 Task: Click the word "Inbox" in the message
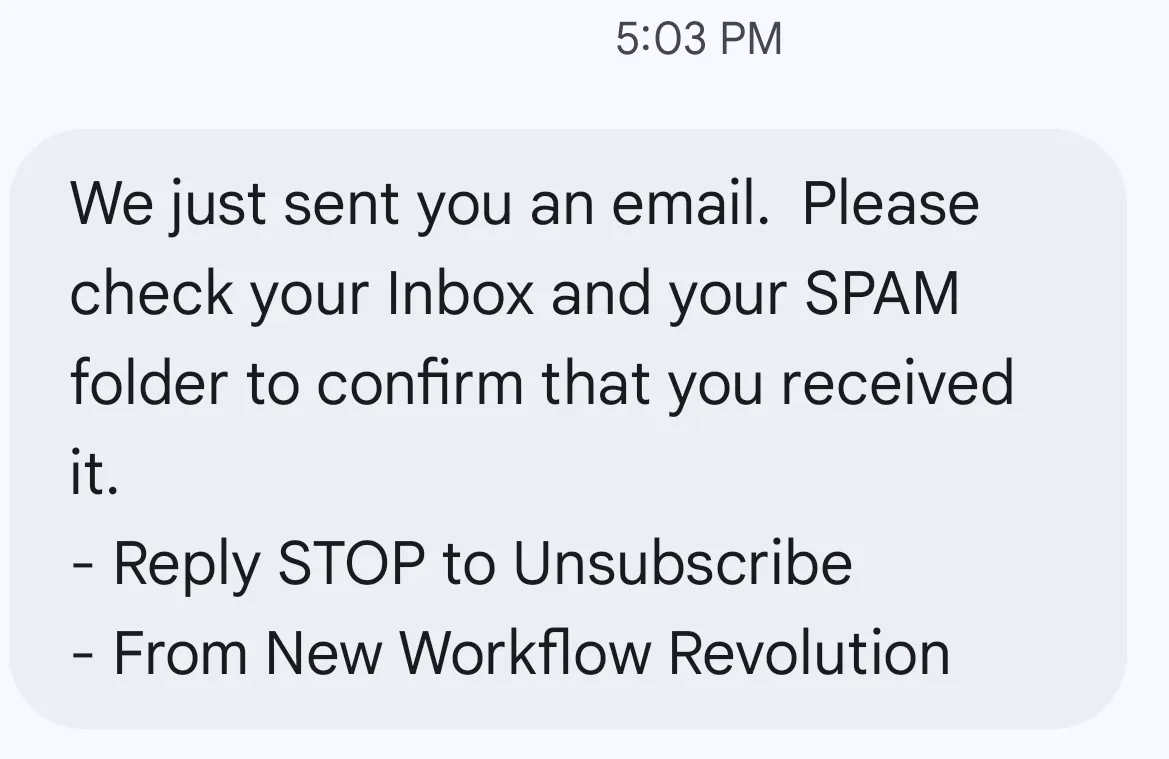click(461, 294)
